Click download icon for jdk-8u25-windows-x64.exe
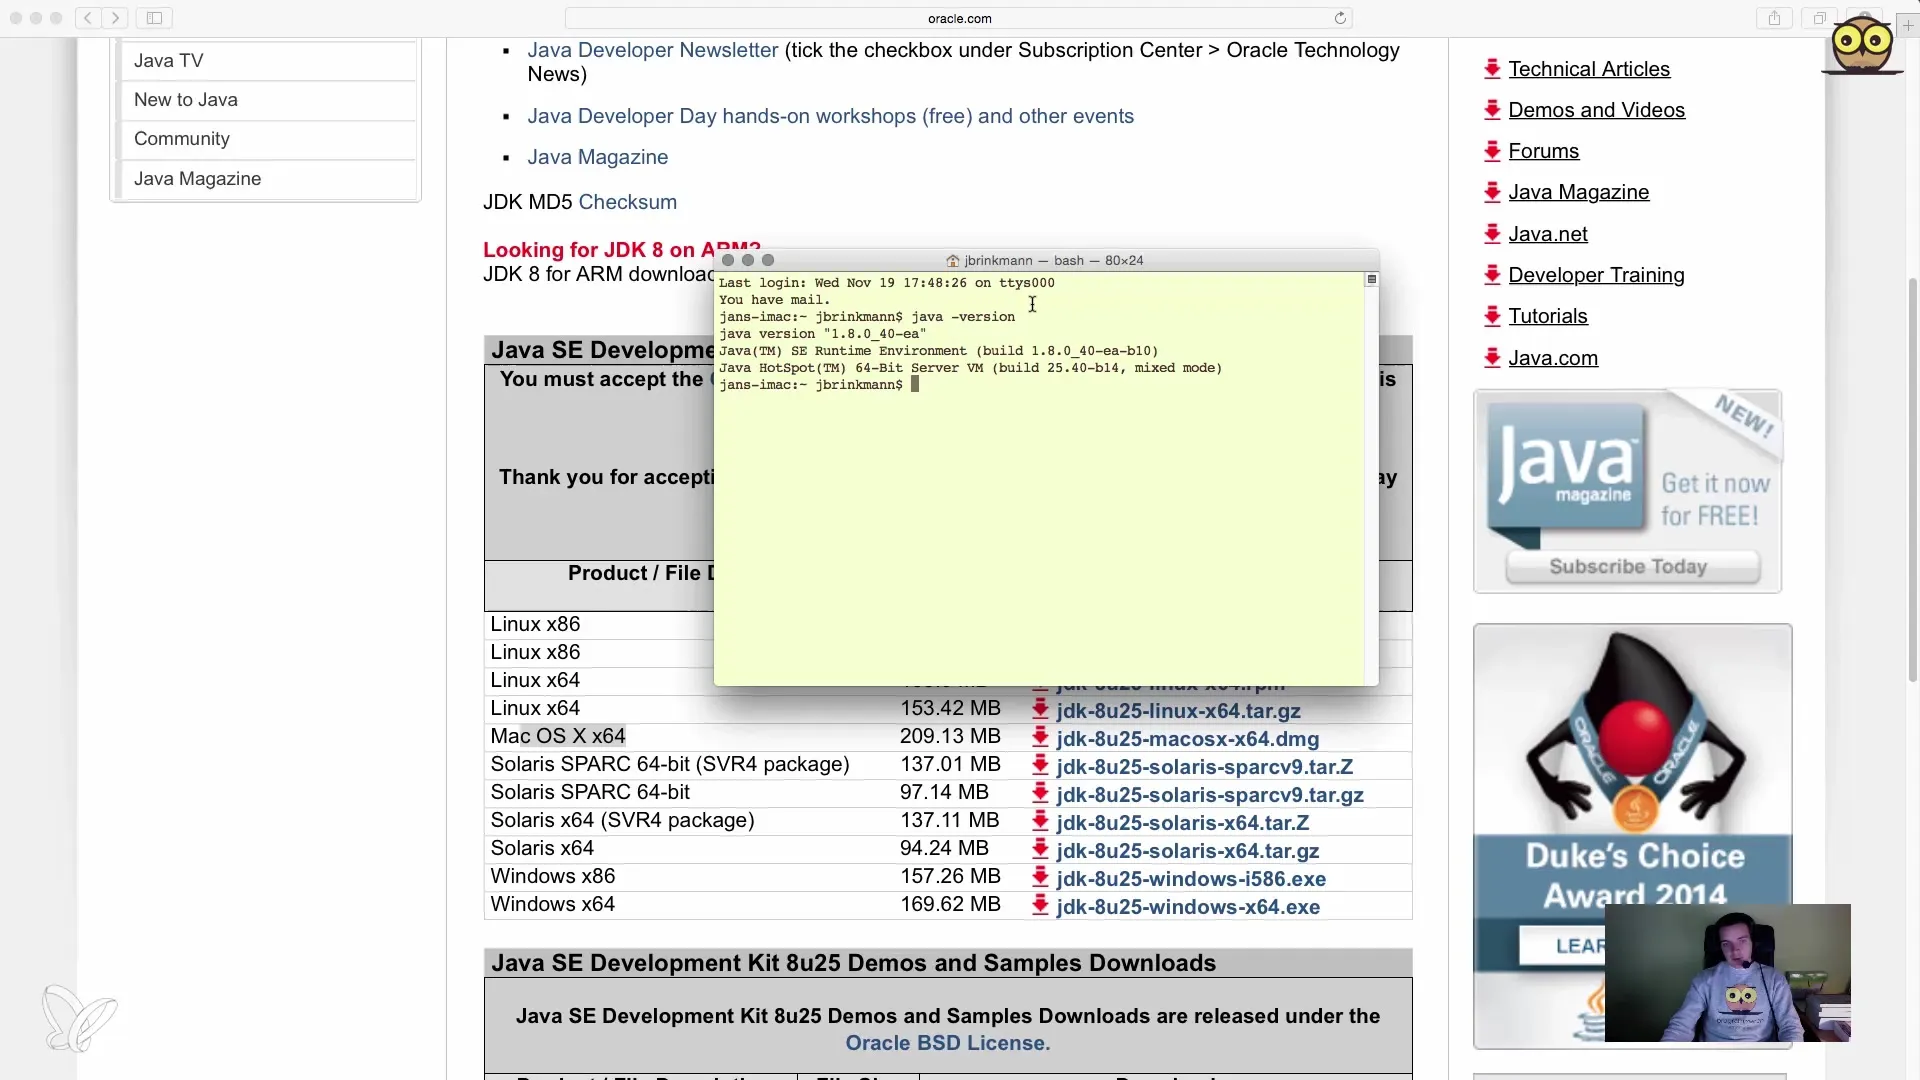 1040,906
